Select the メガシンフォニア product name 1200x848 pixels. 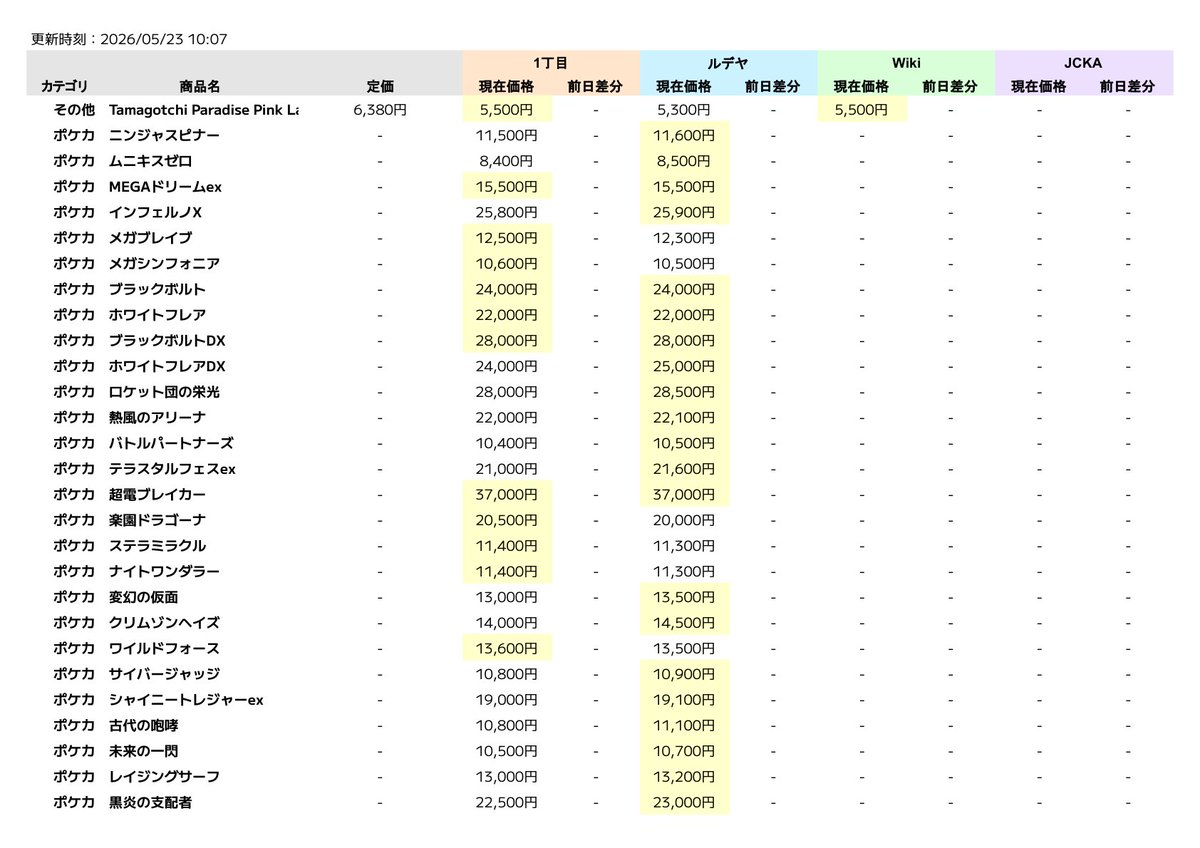[x=164, y=264]
